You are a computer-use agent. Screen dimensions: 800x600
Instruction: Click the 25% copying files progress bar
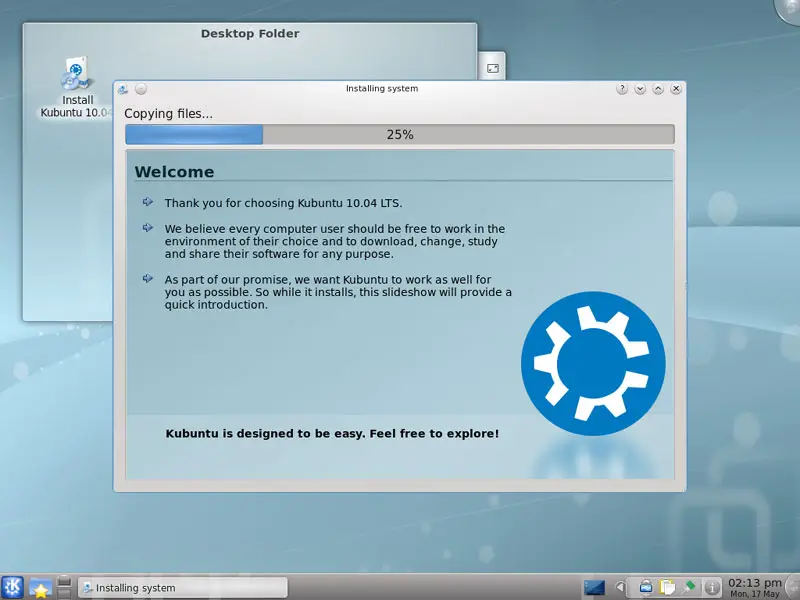[x=399, y=134]
